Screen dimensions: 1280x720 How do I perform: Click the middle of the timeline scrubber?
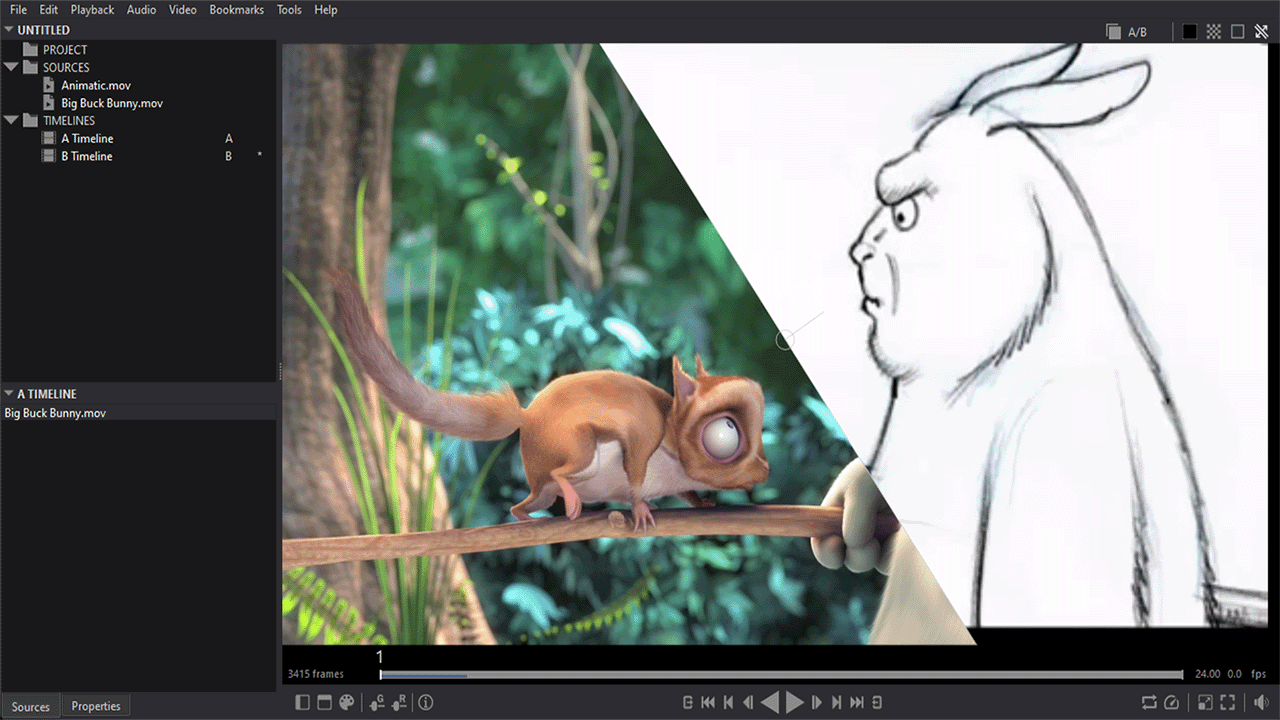(x=781, y=675)
